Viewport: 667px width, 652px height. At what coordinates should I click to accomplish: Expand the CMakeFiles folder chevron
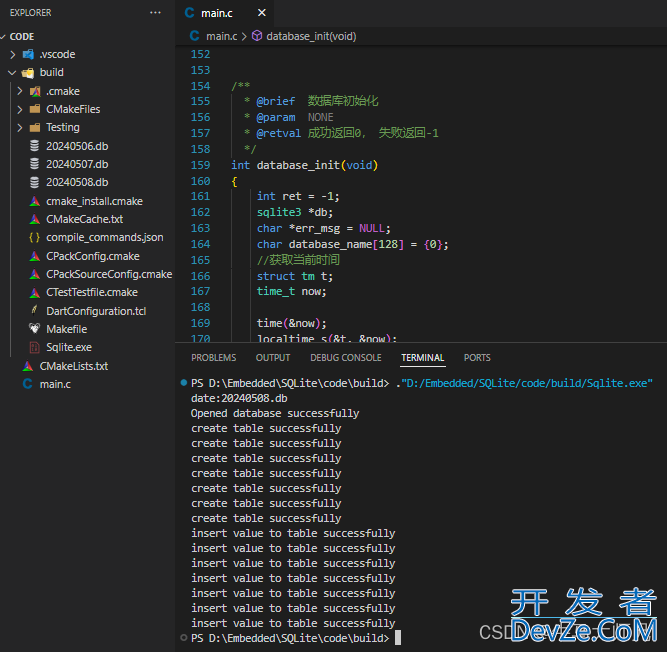[20, 109]
